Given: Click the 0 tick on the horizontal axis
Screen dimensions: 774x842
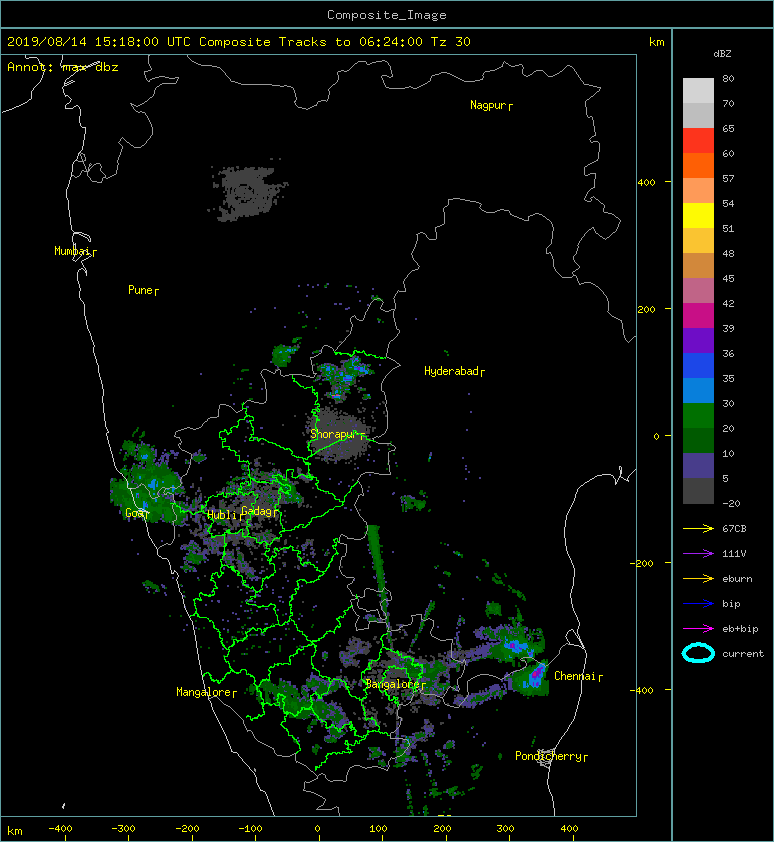Looking at the screenshot, I should click(x=317, y=829).
